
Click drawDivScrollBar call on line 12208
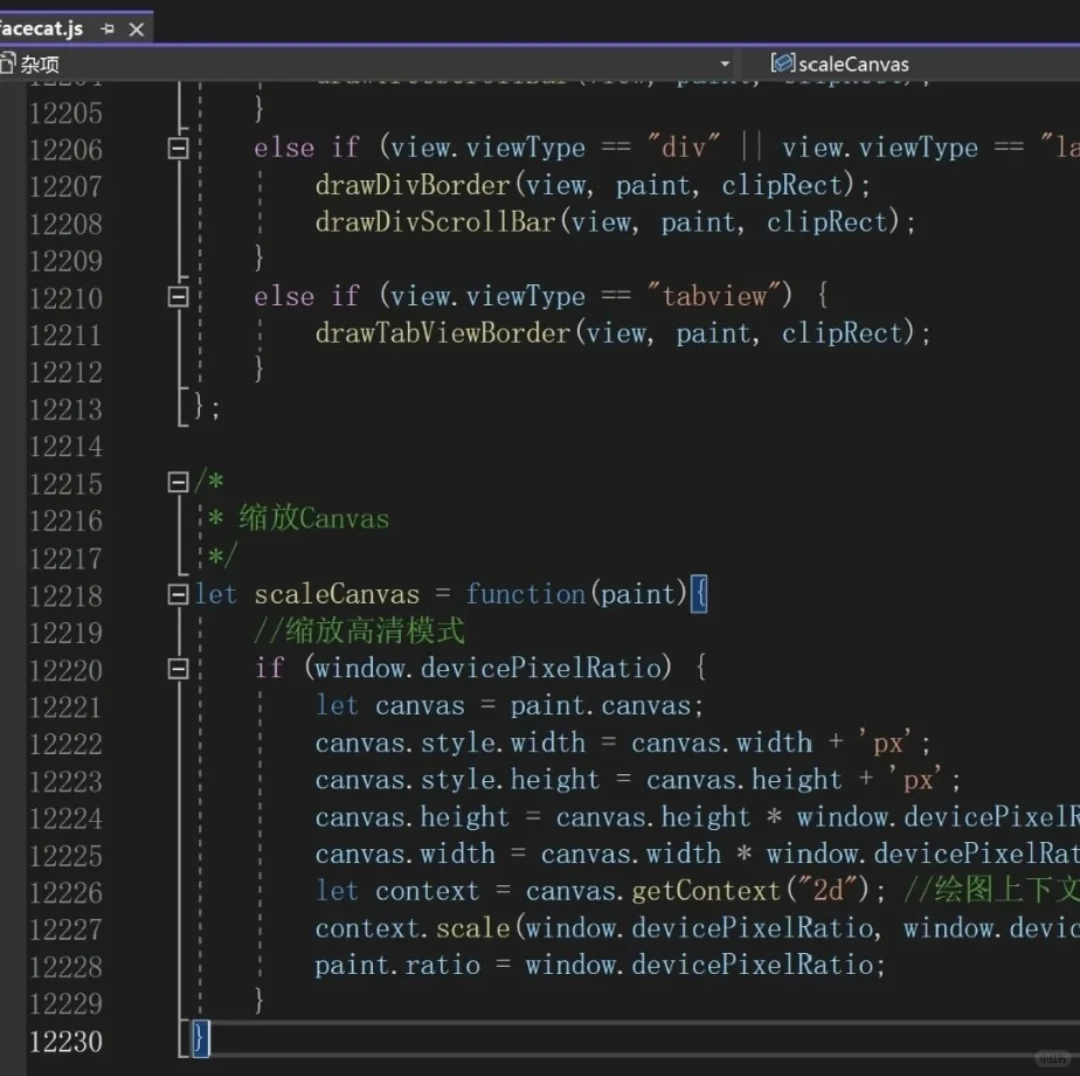click(435, 222)
